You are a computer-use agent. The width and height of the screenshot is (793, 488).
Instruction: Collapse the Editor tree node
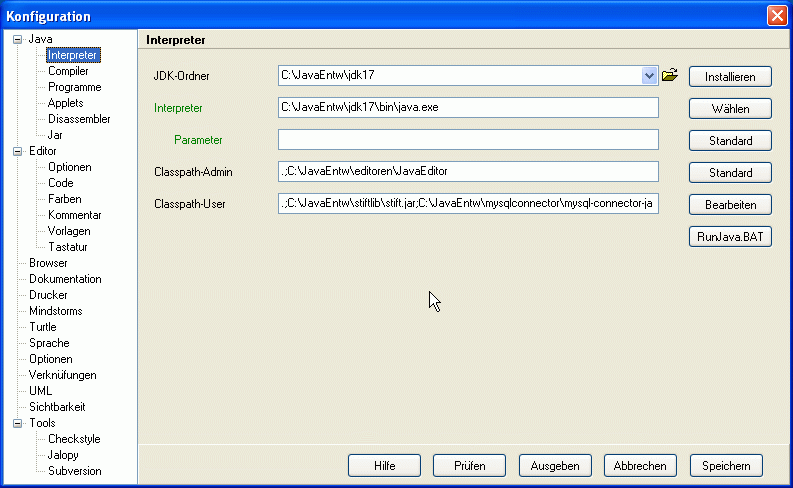click(17, 152)
